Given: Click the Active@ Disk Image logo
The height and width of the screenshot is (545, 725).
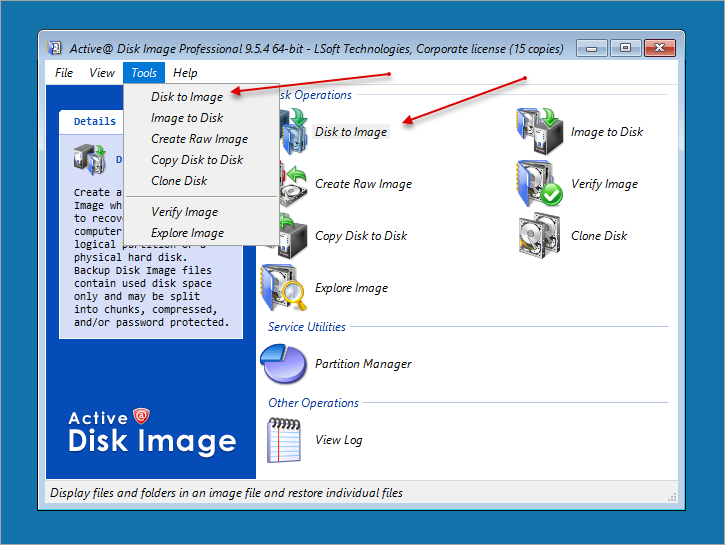Looking at the screenshot, I should tap(152, 431).
